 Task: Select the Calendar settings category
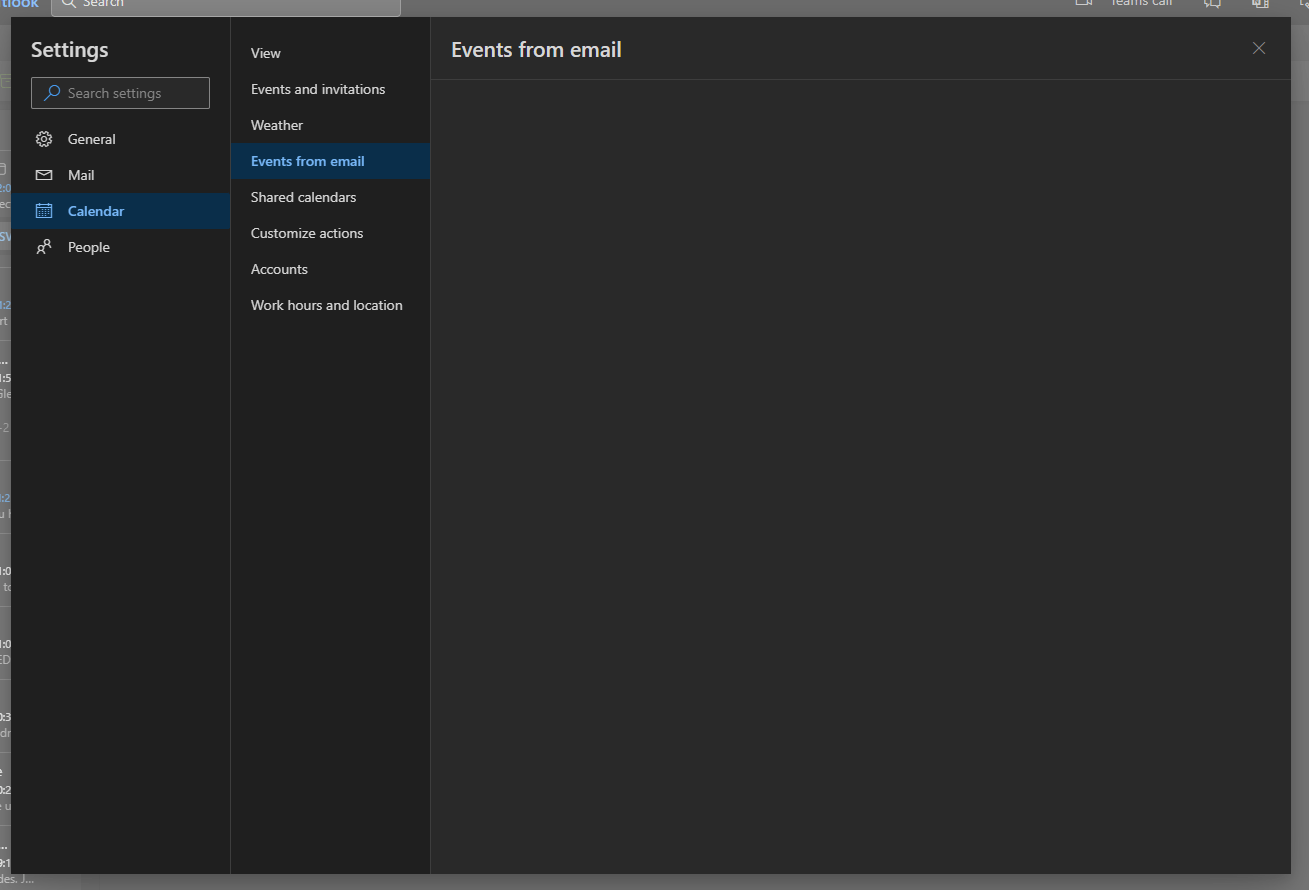(x=120, y=211)
